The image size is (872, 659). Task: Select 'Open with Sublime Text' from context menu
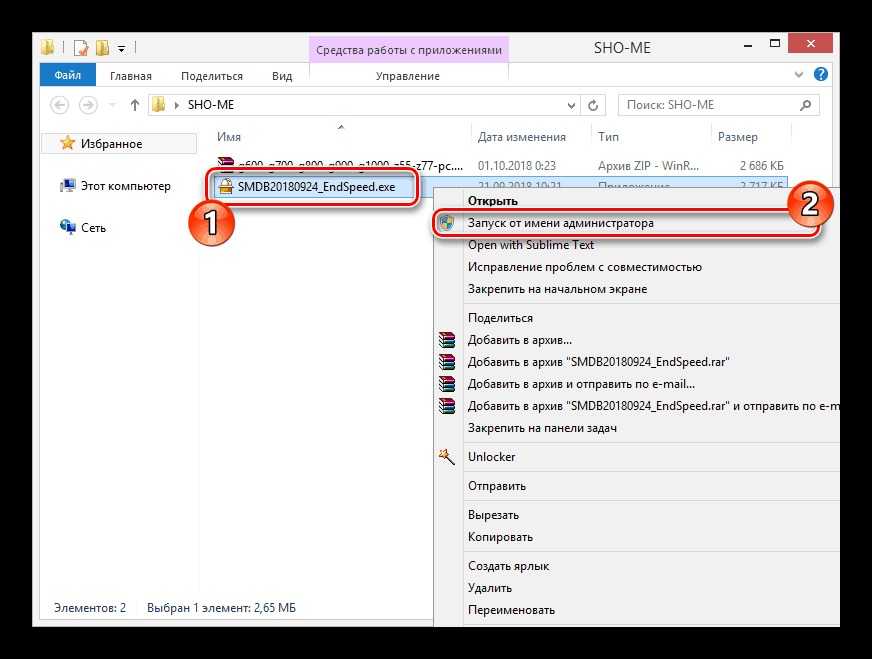[530, 245]
